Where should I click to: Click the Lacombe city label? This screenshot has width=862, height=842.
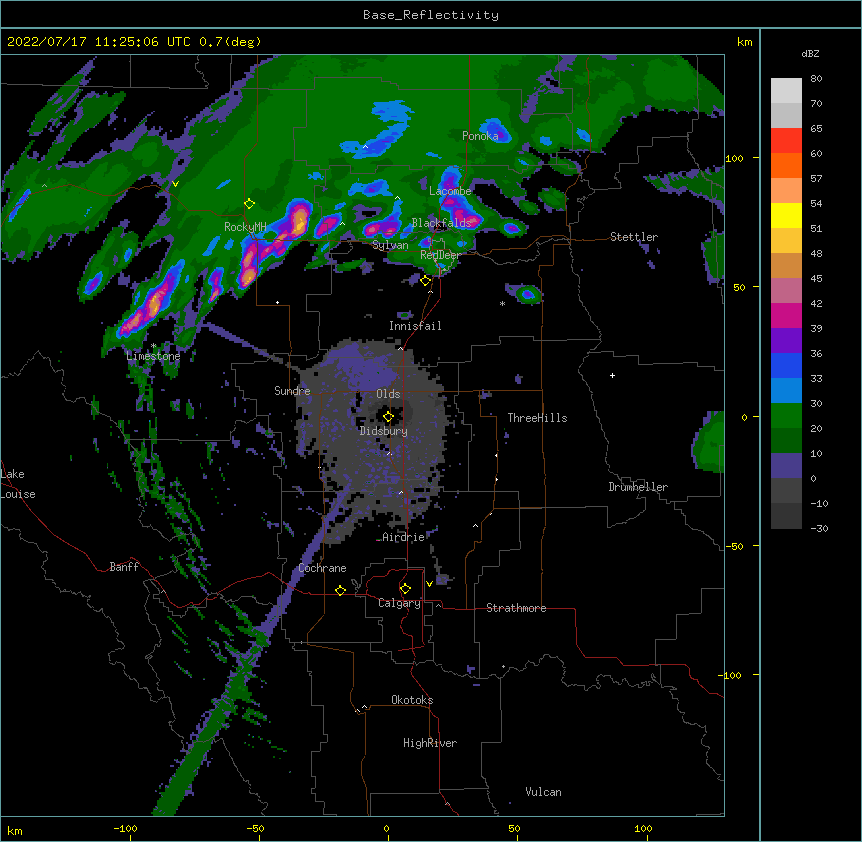pyautogui.click(x=450, y=191)
